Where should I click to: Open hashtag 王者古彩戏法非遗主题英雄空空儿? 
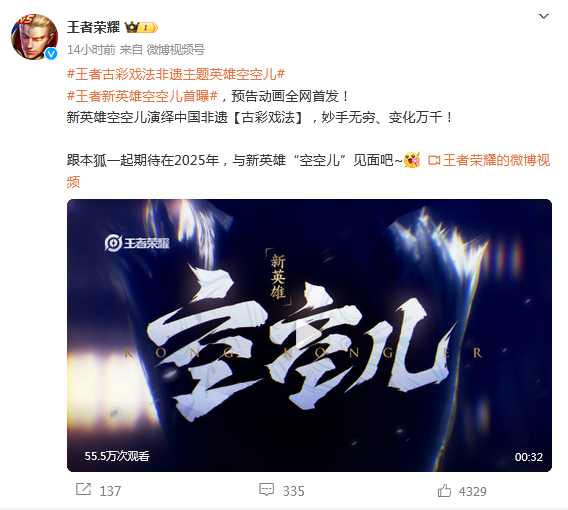point(176,75)
